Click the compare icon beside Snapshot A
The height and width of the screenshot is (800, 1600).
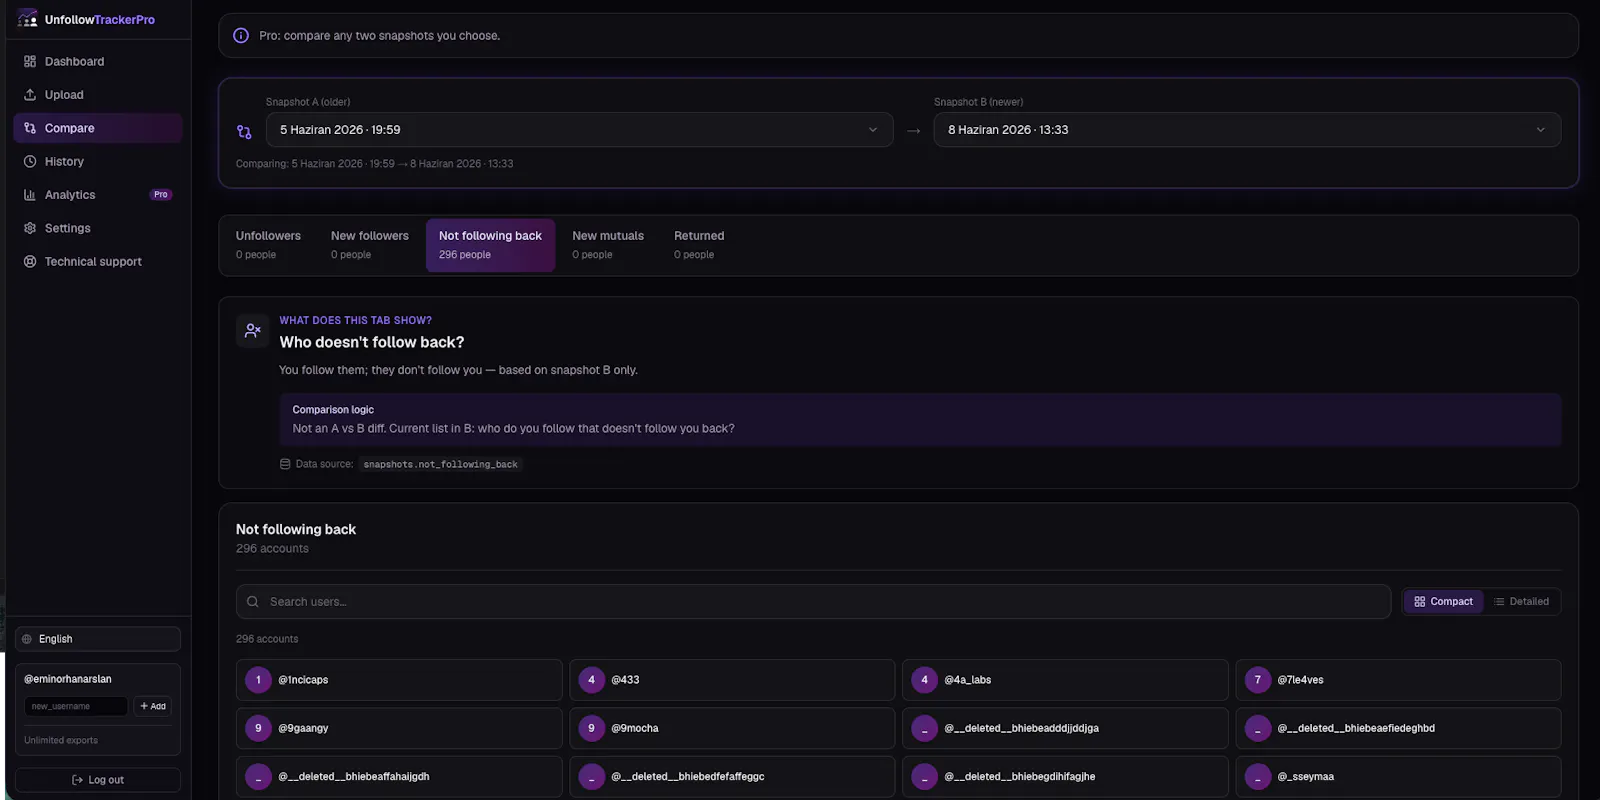(244, 132)
